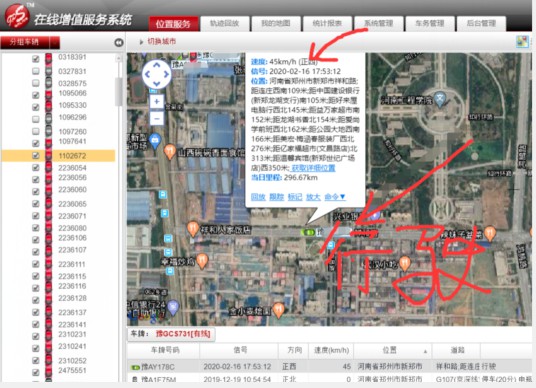Collapse the vehicle list side panel
The height and width of the screenshot is (388, 536).
point(119,42)
